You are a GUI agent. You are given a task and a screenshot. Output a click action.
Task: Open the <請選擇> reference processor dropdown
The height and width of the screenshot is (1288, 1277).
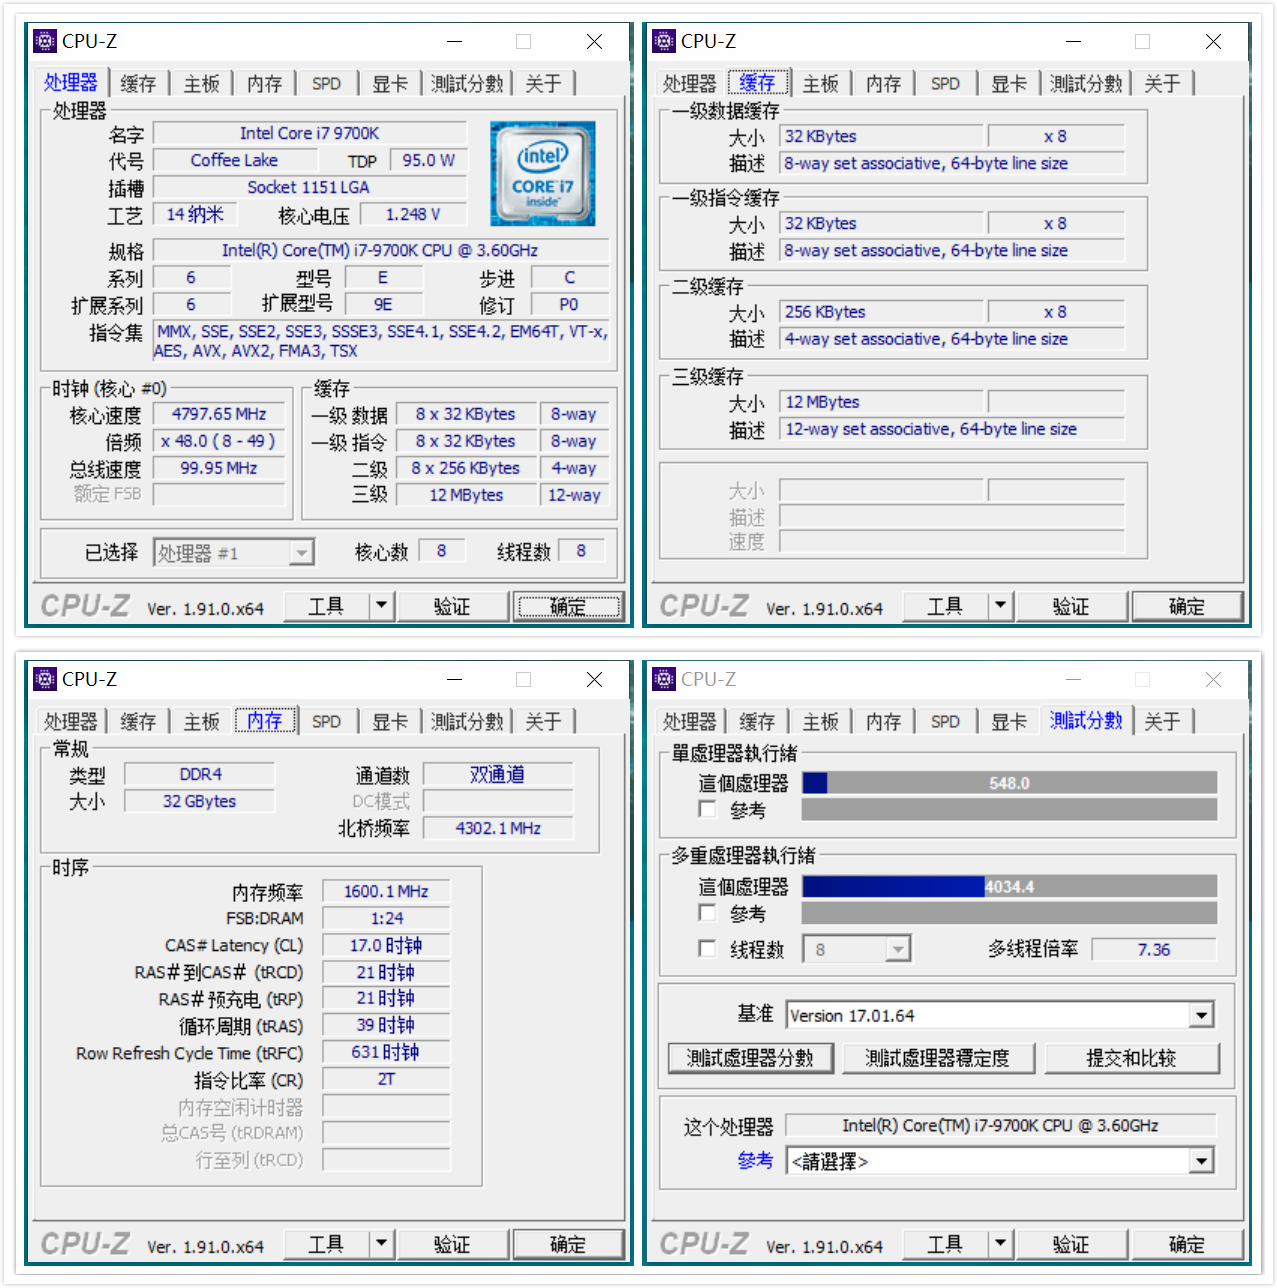(x=1202, y=1160)
